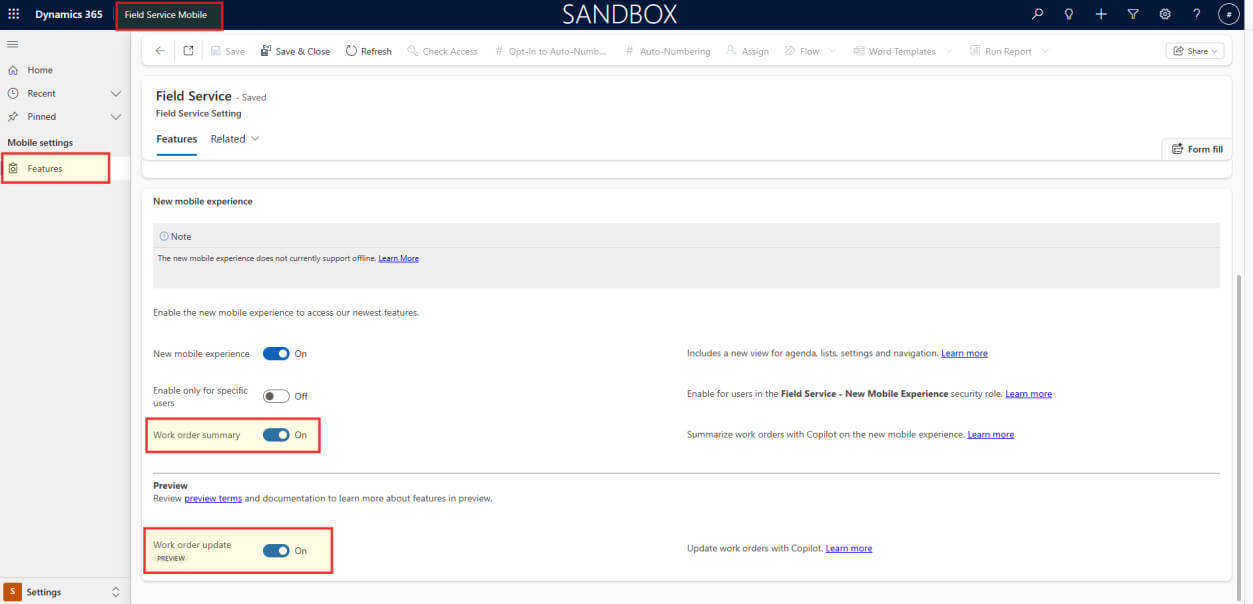The height and width of the screenshot is (604, 1253).
Task: Expand the Pinned chevron
Action: [x=115, y=116]
